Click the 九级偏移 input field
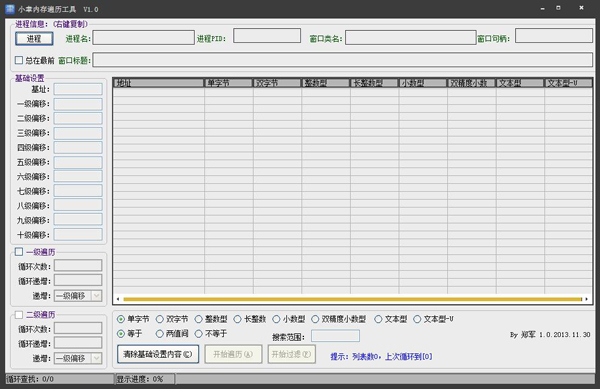Screen dimensions: 600x389 [x=78, y=220]
